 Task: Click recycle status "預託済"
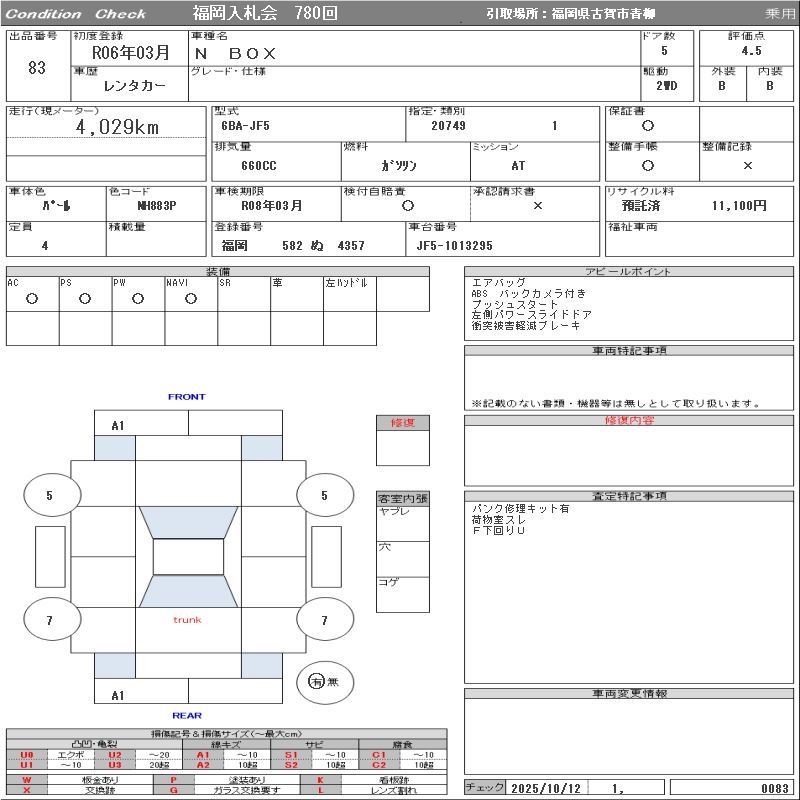641,206
